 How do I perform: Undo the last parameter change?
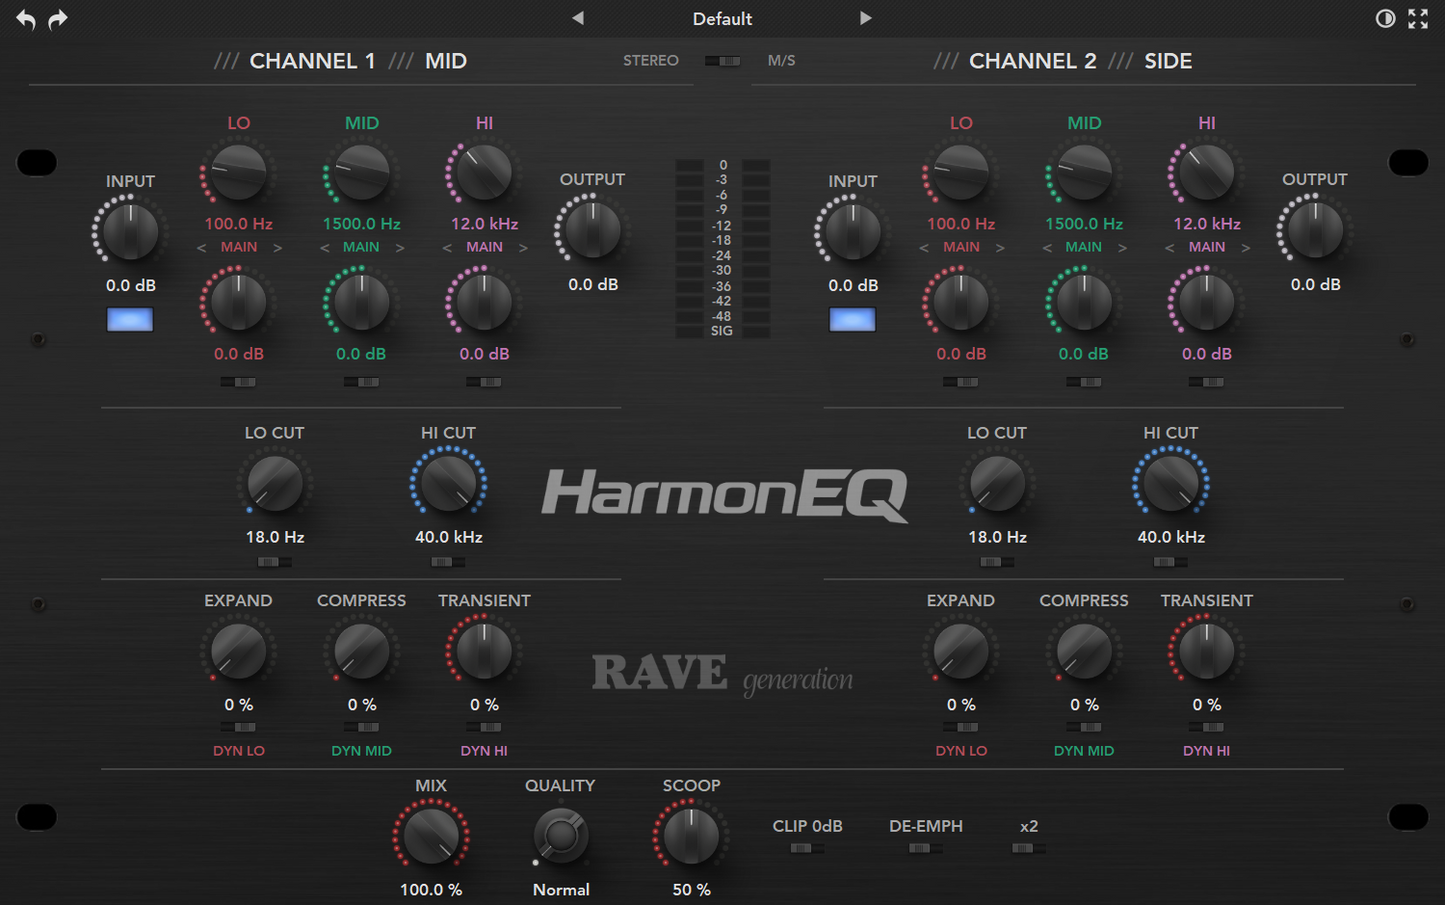click(25, 18)
